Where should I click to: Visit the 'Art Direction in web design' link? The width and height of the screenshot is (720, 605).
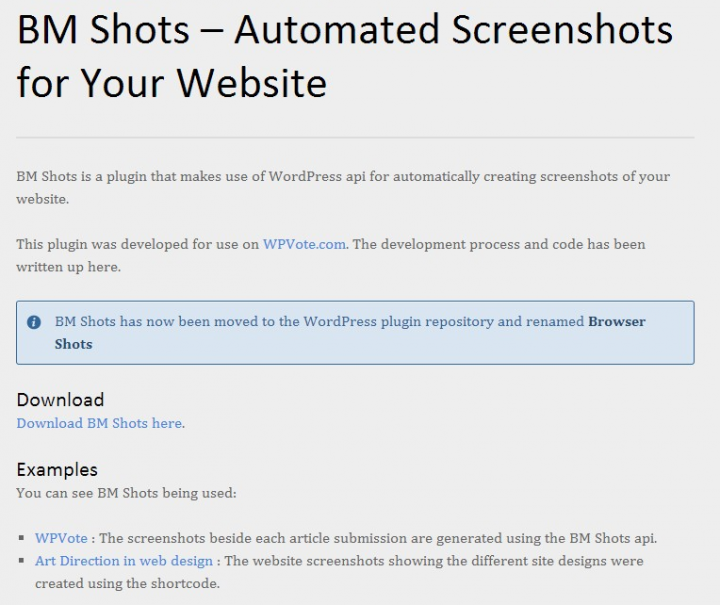123,561
